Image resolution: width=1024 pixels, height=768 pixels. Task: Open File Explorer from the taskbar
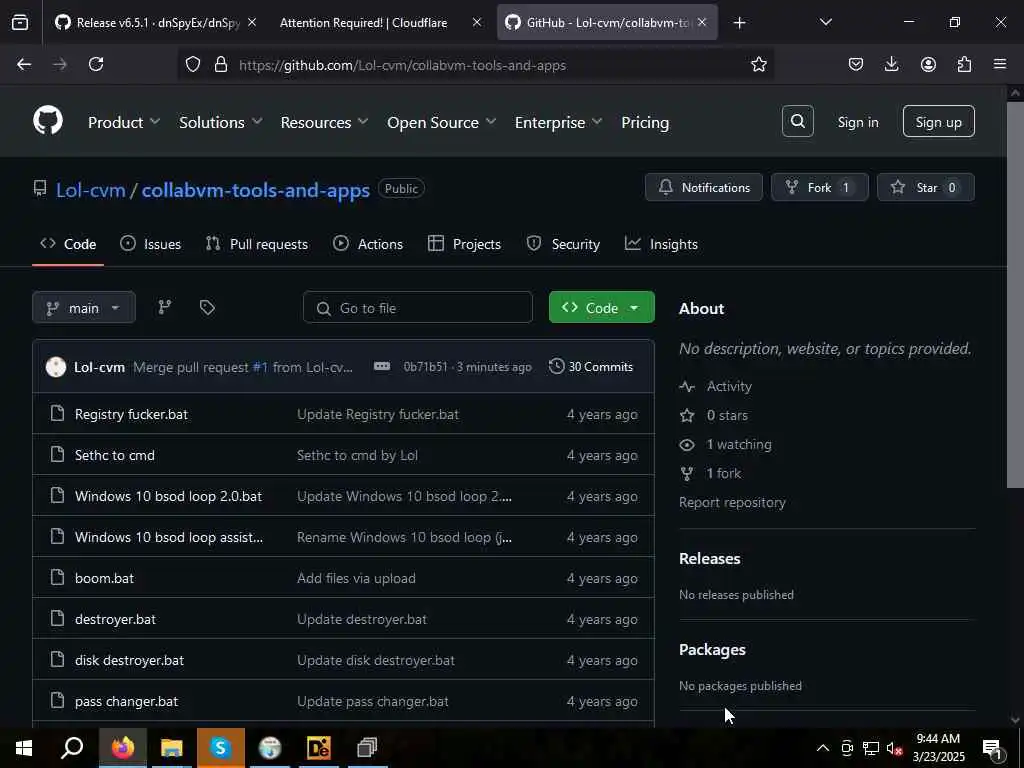[x=171, y=748]
